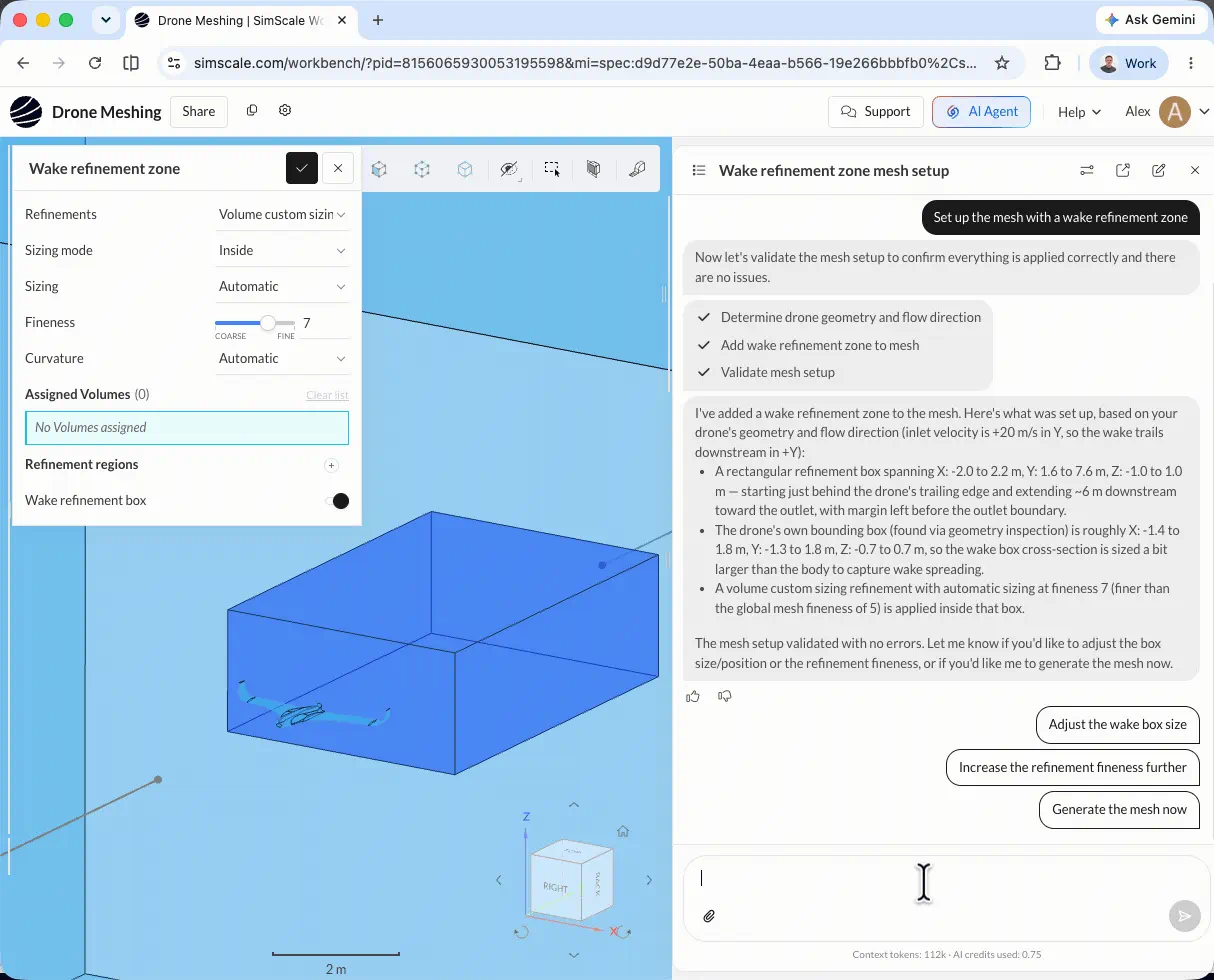This screenshot has width=1214, height=980.
Task: Start a new chat with the edit icon
Action: tap(1159, 171)
